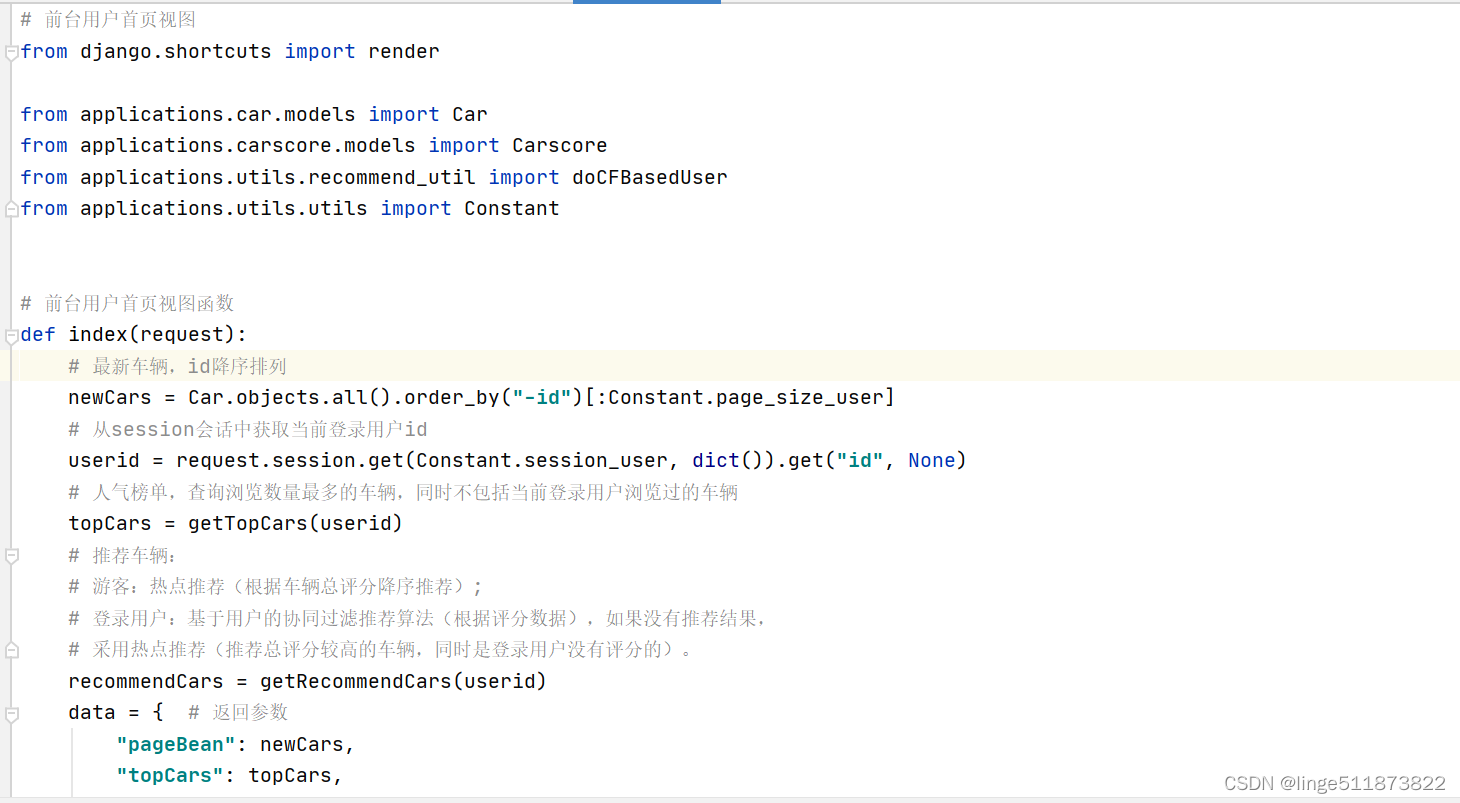
Task: Click the comment beginning '# 人气榜单'
Action: (403, 492)
